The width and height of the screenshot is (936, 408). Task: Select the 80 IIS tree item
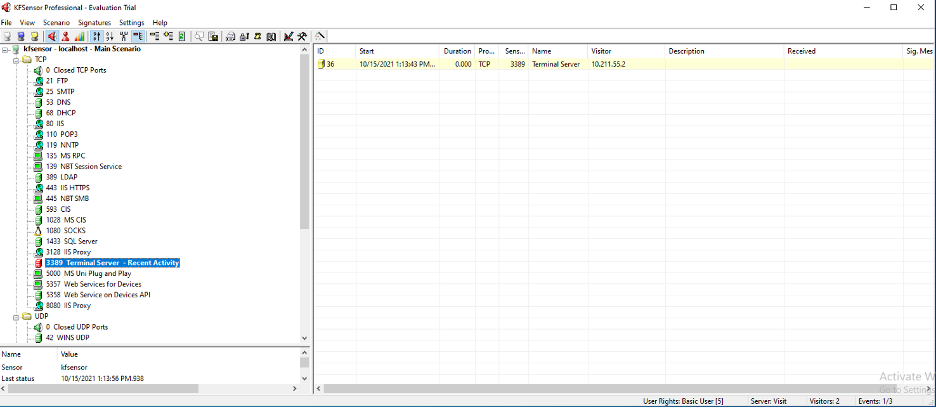tap(55, 124)
